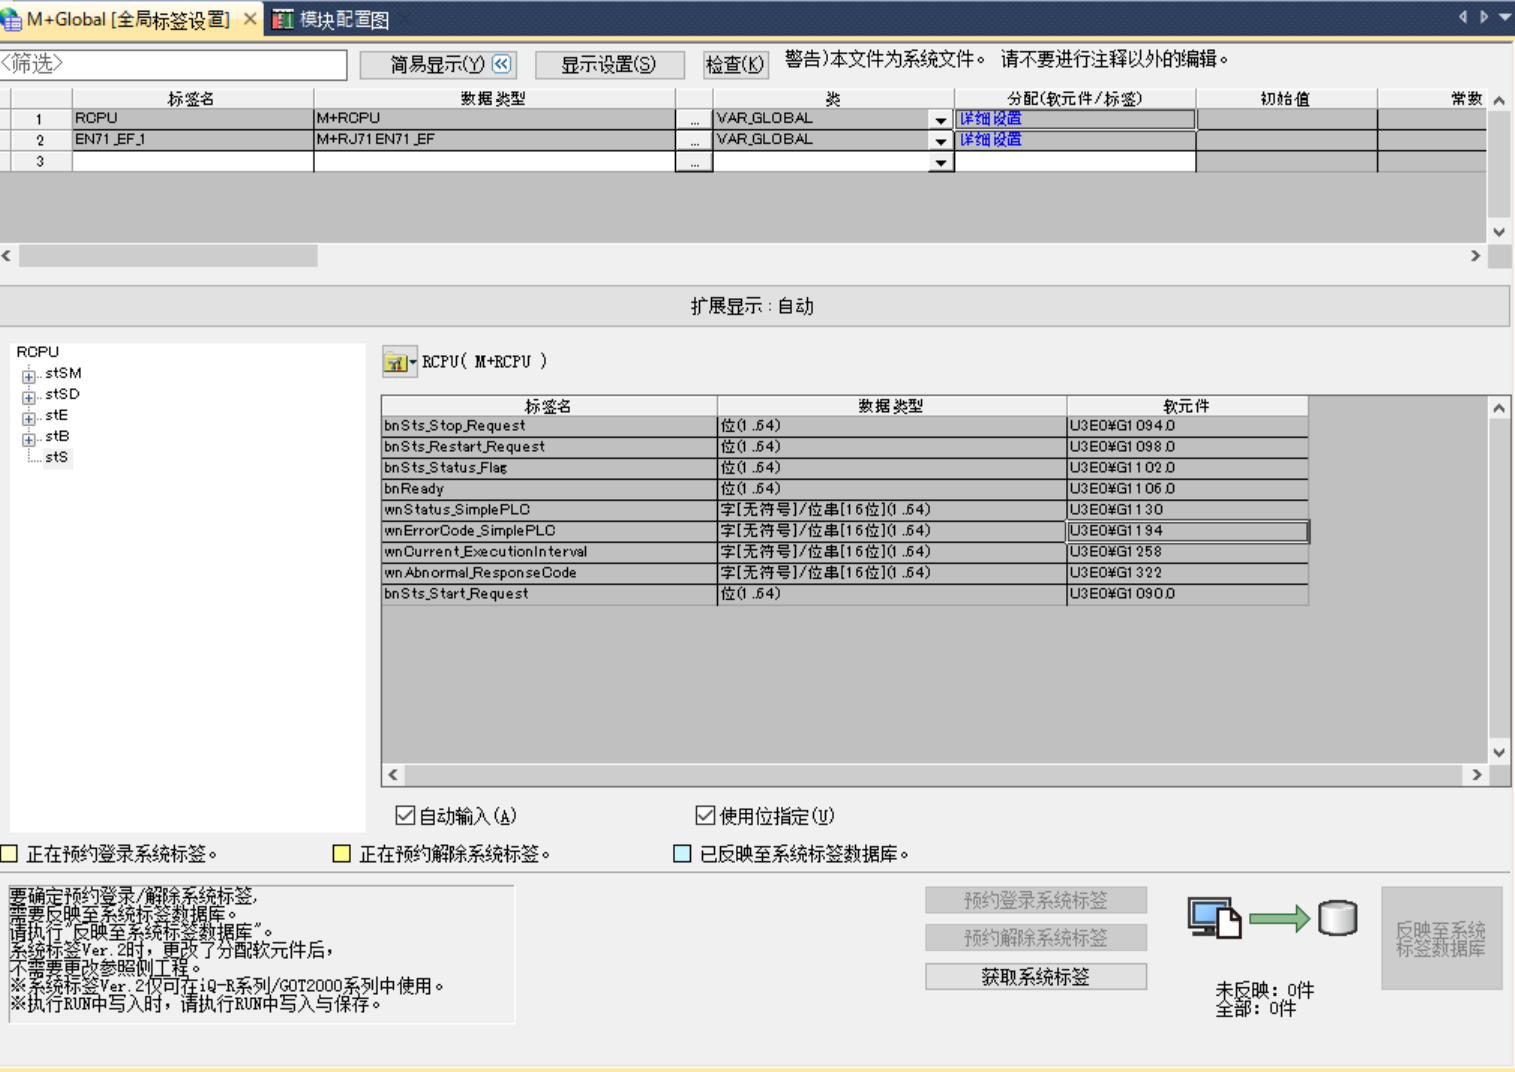Expand the stSD tree node

click(29, 397)
